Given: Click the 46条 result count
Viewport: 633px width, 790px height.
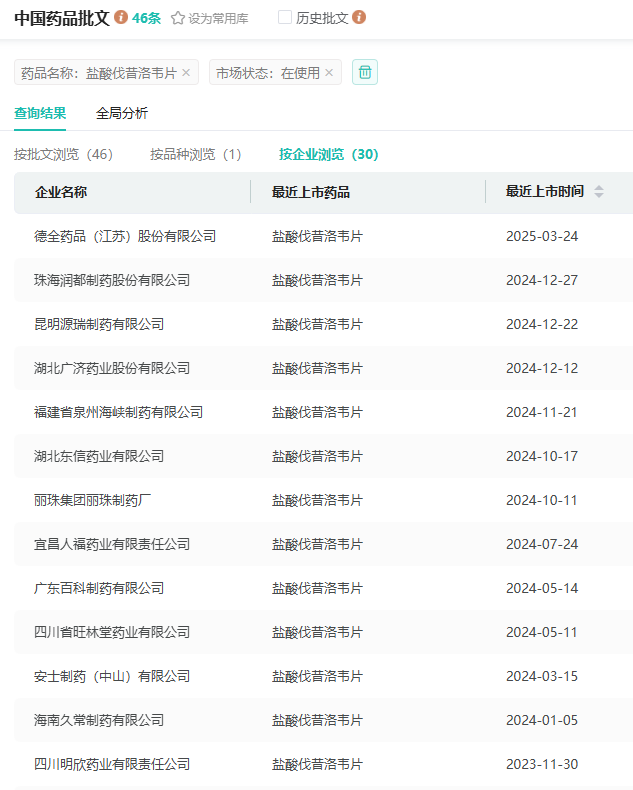Looking at the screenshot, I should coord(146,18).
